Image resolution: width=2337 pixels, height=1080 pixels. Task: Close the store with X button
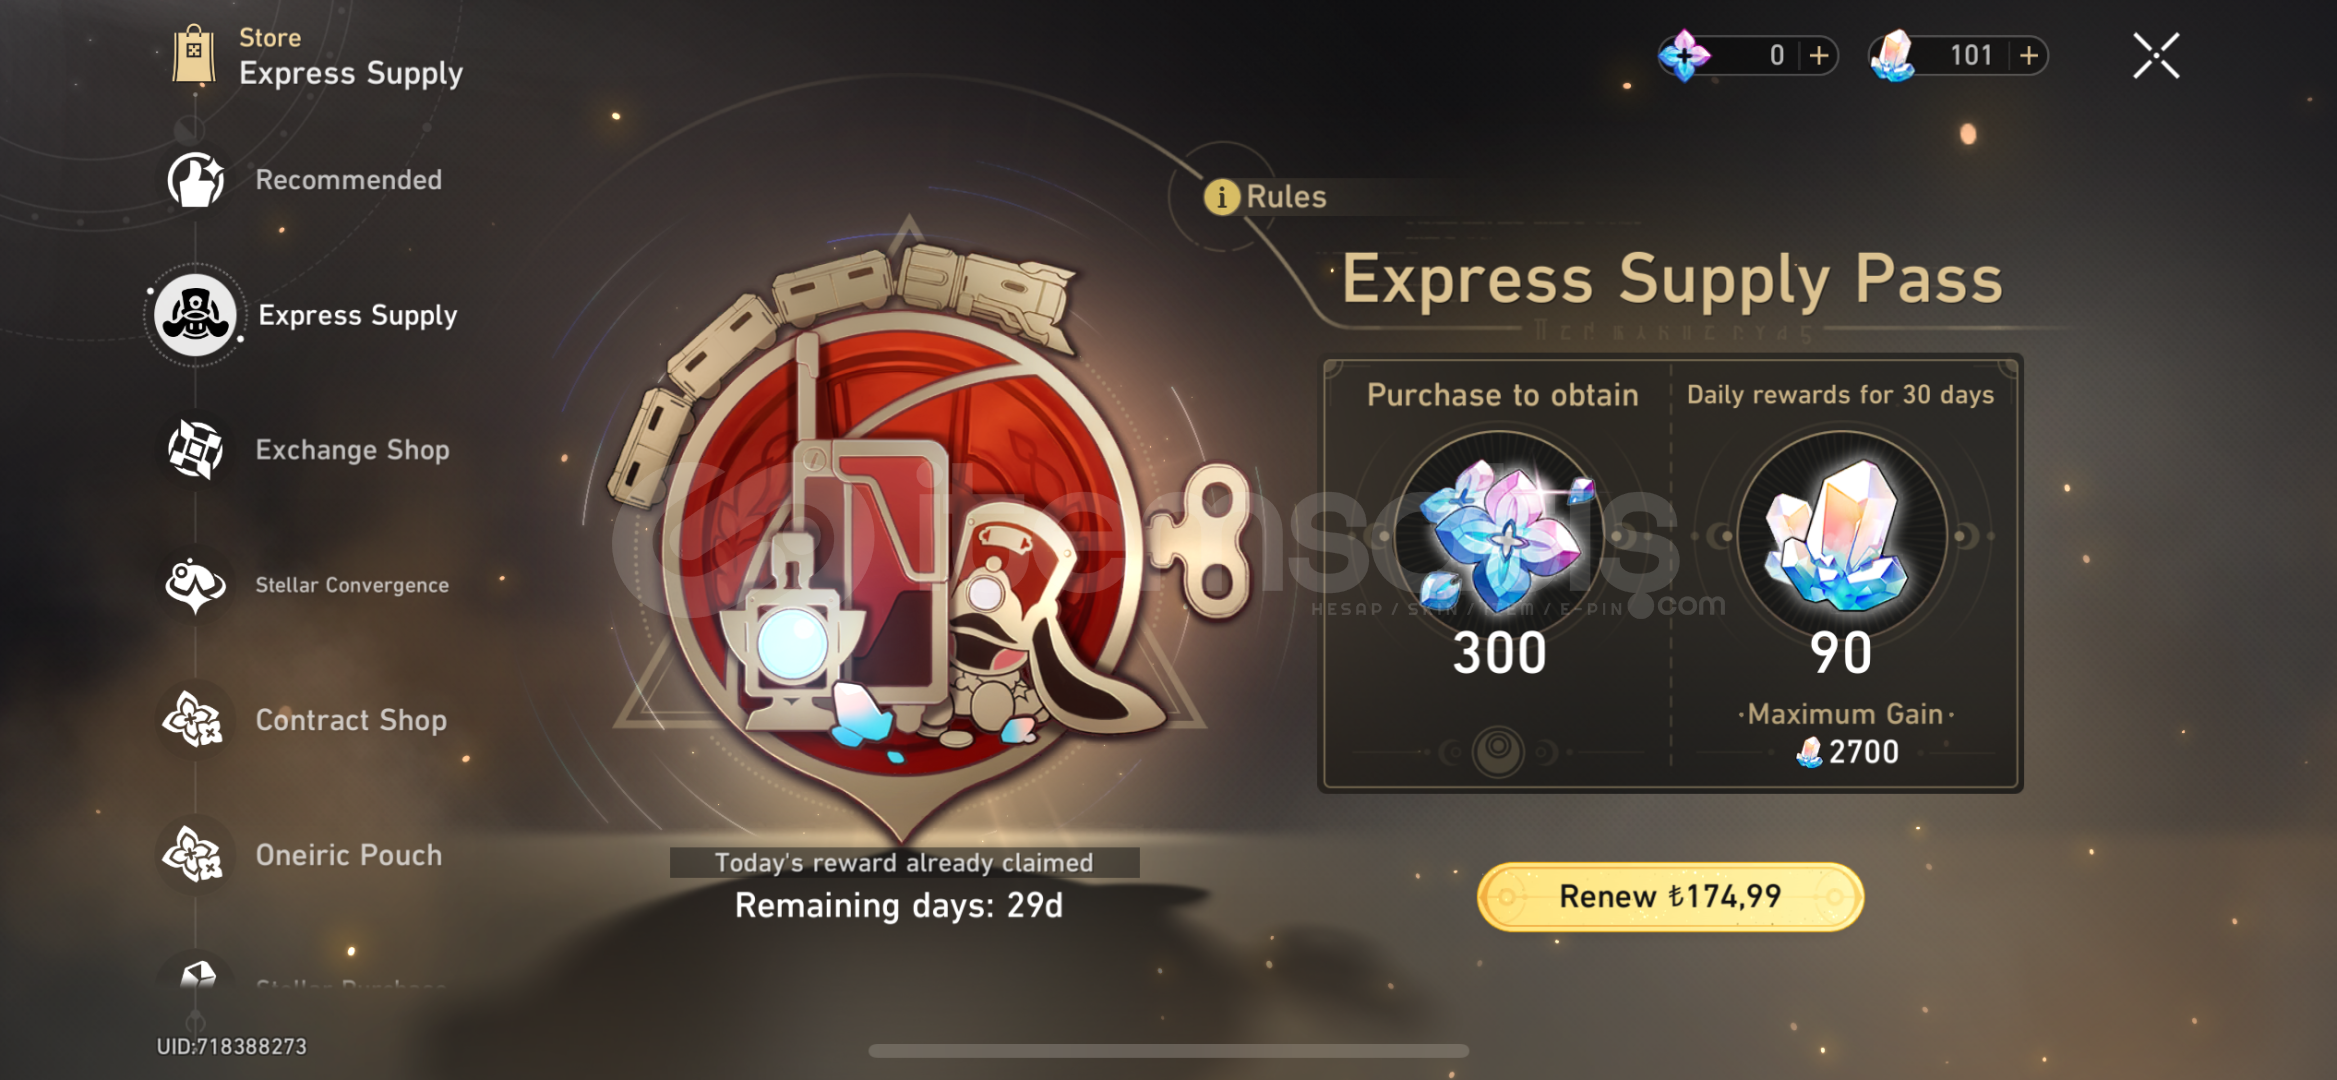tap(2156, 55)
